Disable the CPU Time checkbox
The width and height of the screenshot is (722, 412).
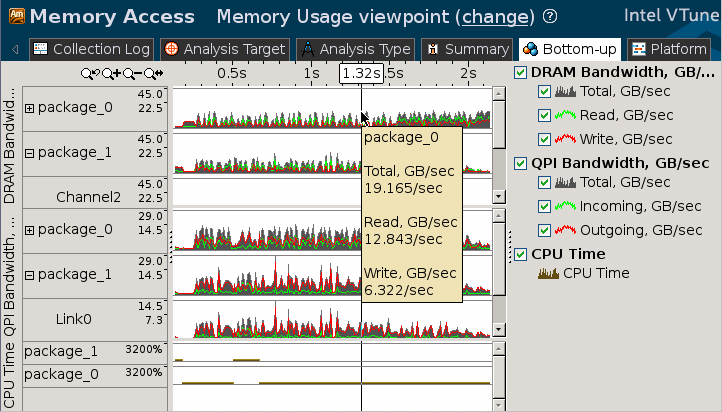[x=520, y=254]
